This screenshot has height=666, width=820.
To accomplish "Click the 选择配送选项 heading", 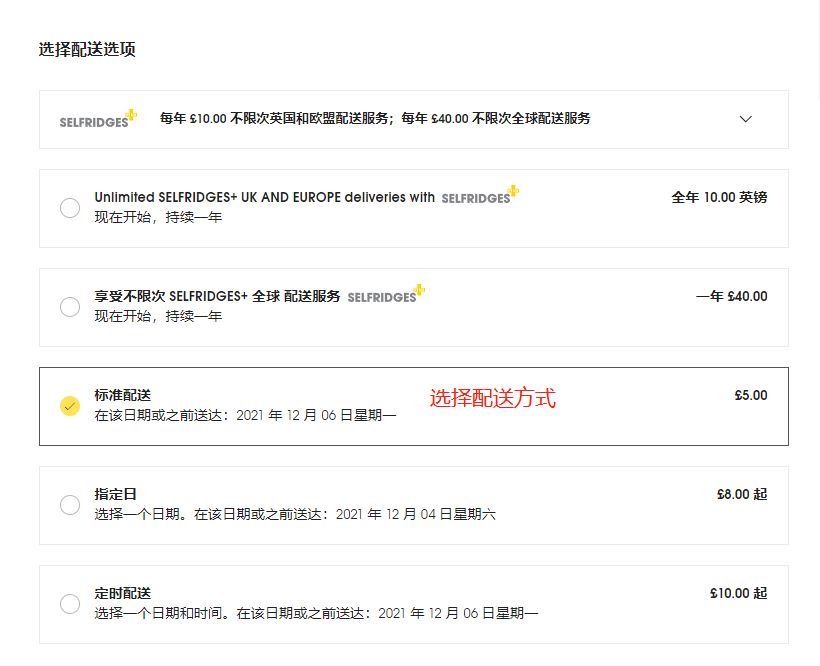I will tap(87, 49).
